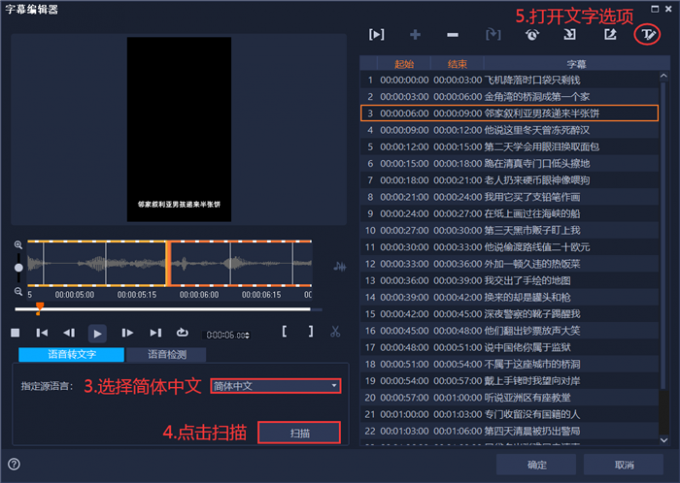Switch to the 语音转文字 tab

(x=72, y=355)
